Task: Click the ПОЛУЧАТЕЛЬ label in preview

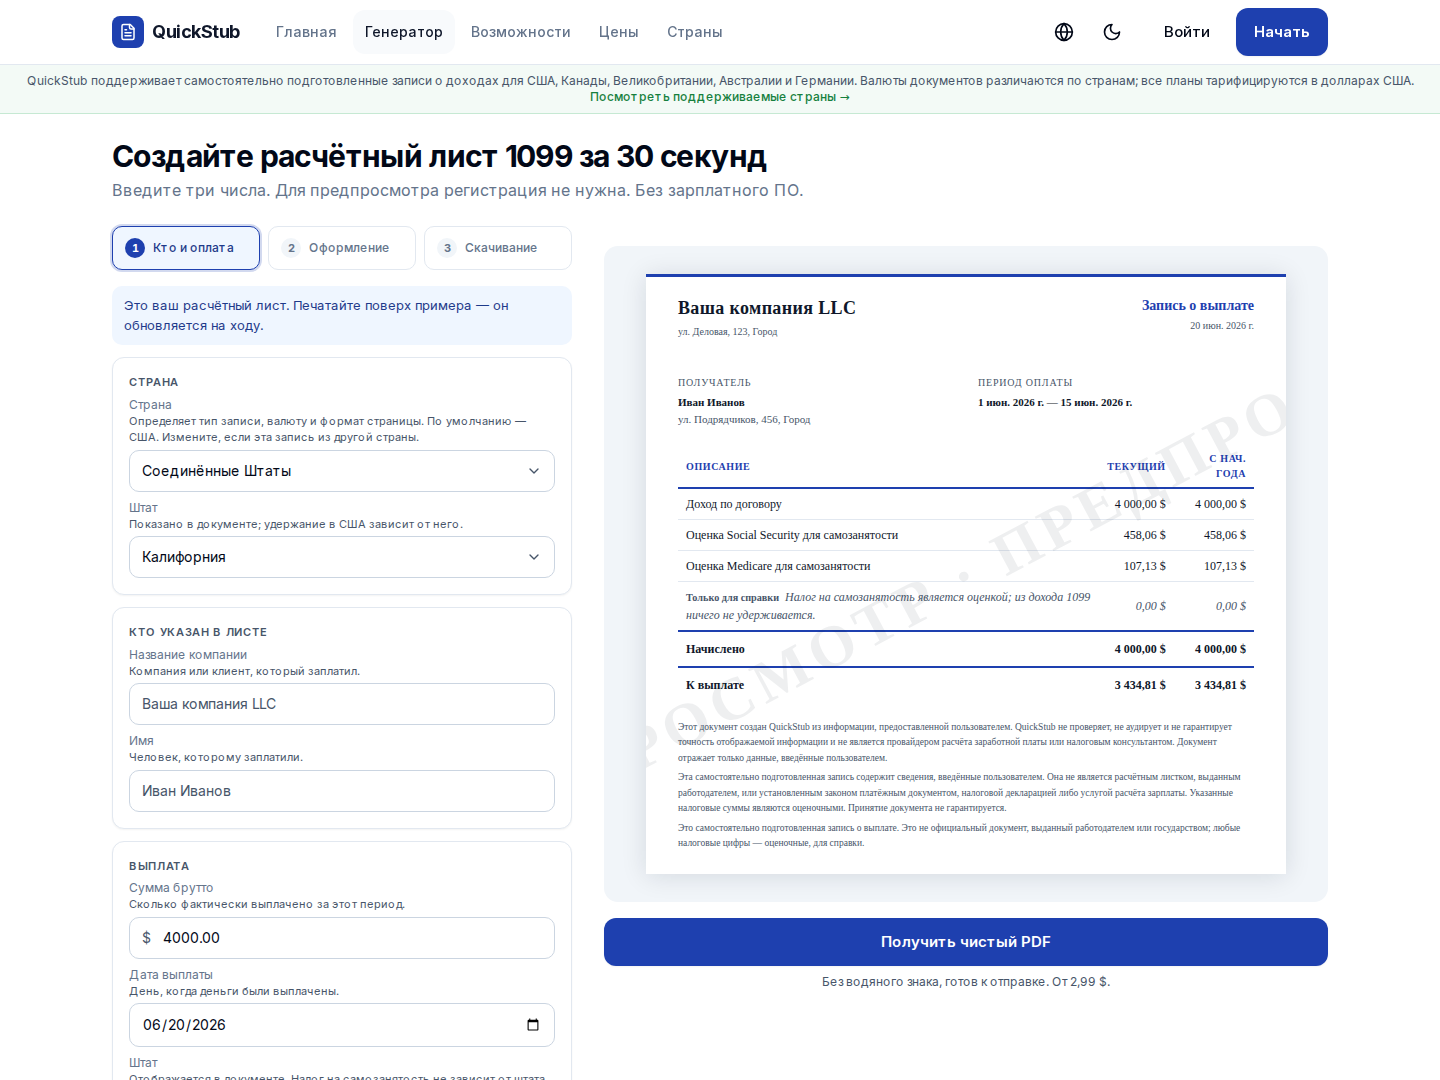Action: point(714,383)
